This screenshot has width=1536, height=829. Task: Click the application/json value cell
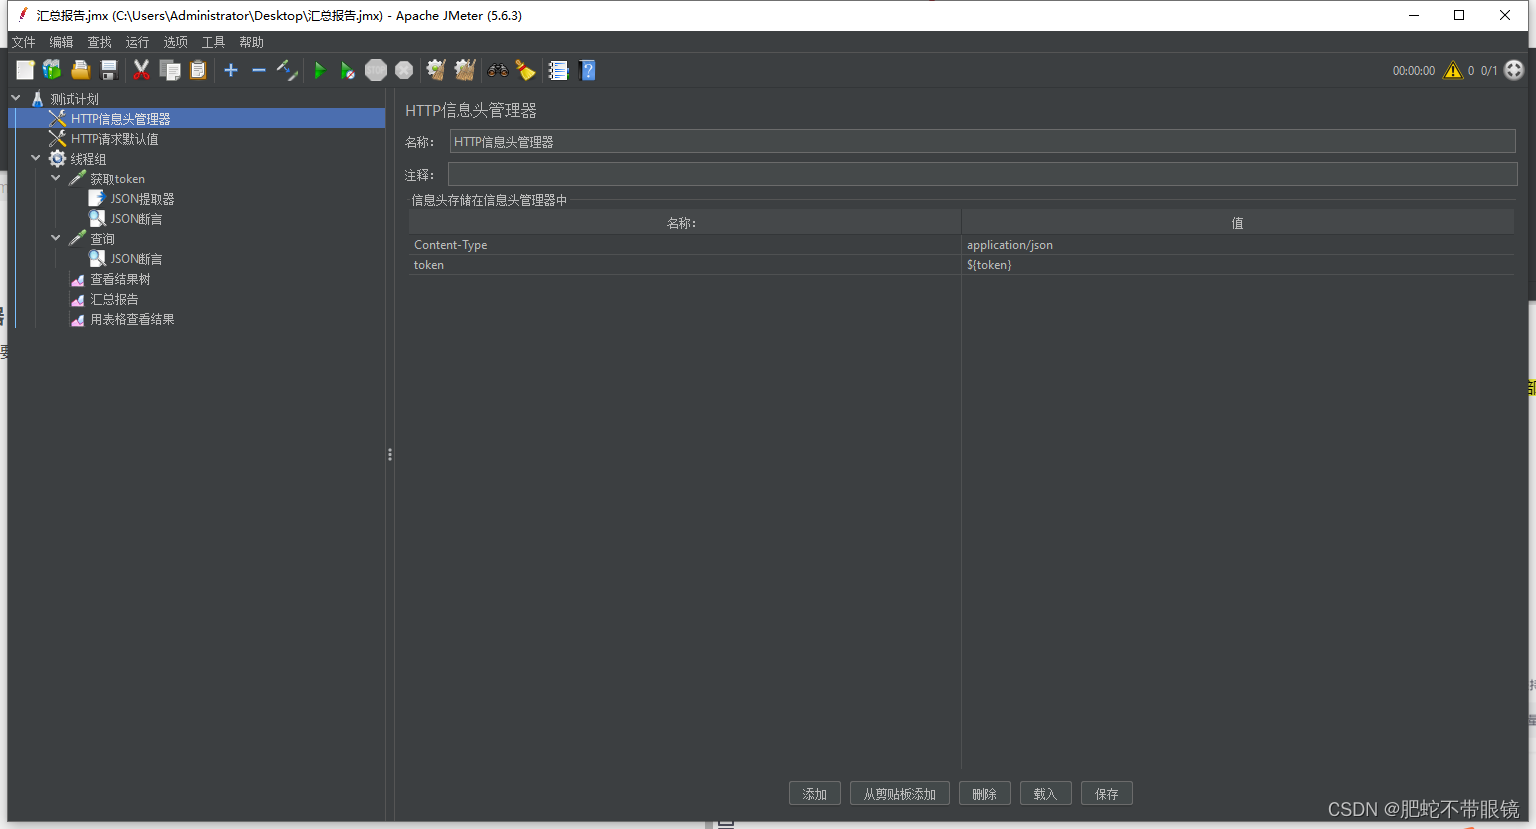tap(1238, 245)
